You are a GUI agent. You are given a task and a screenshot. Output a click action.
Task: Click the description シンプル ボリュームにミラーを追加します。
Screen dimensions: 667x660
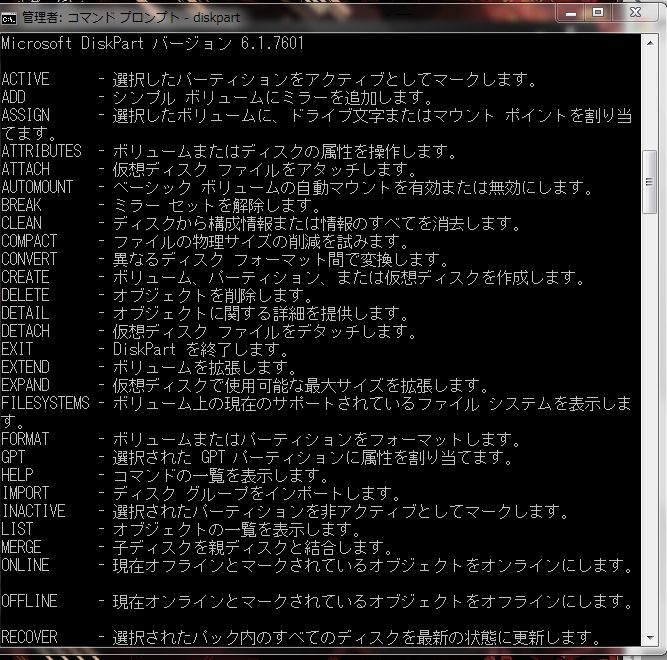(x=272, y=97)
